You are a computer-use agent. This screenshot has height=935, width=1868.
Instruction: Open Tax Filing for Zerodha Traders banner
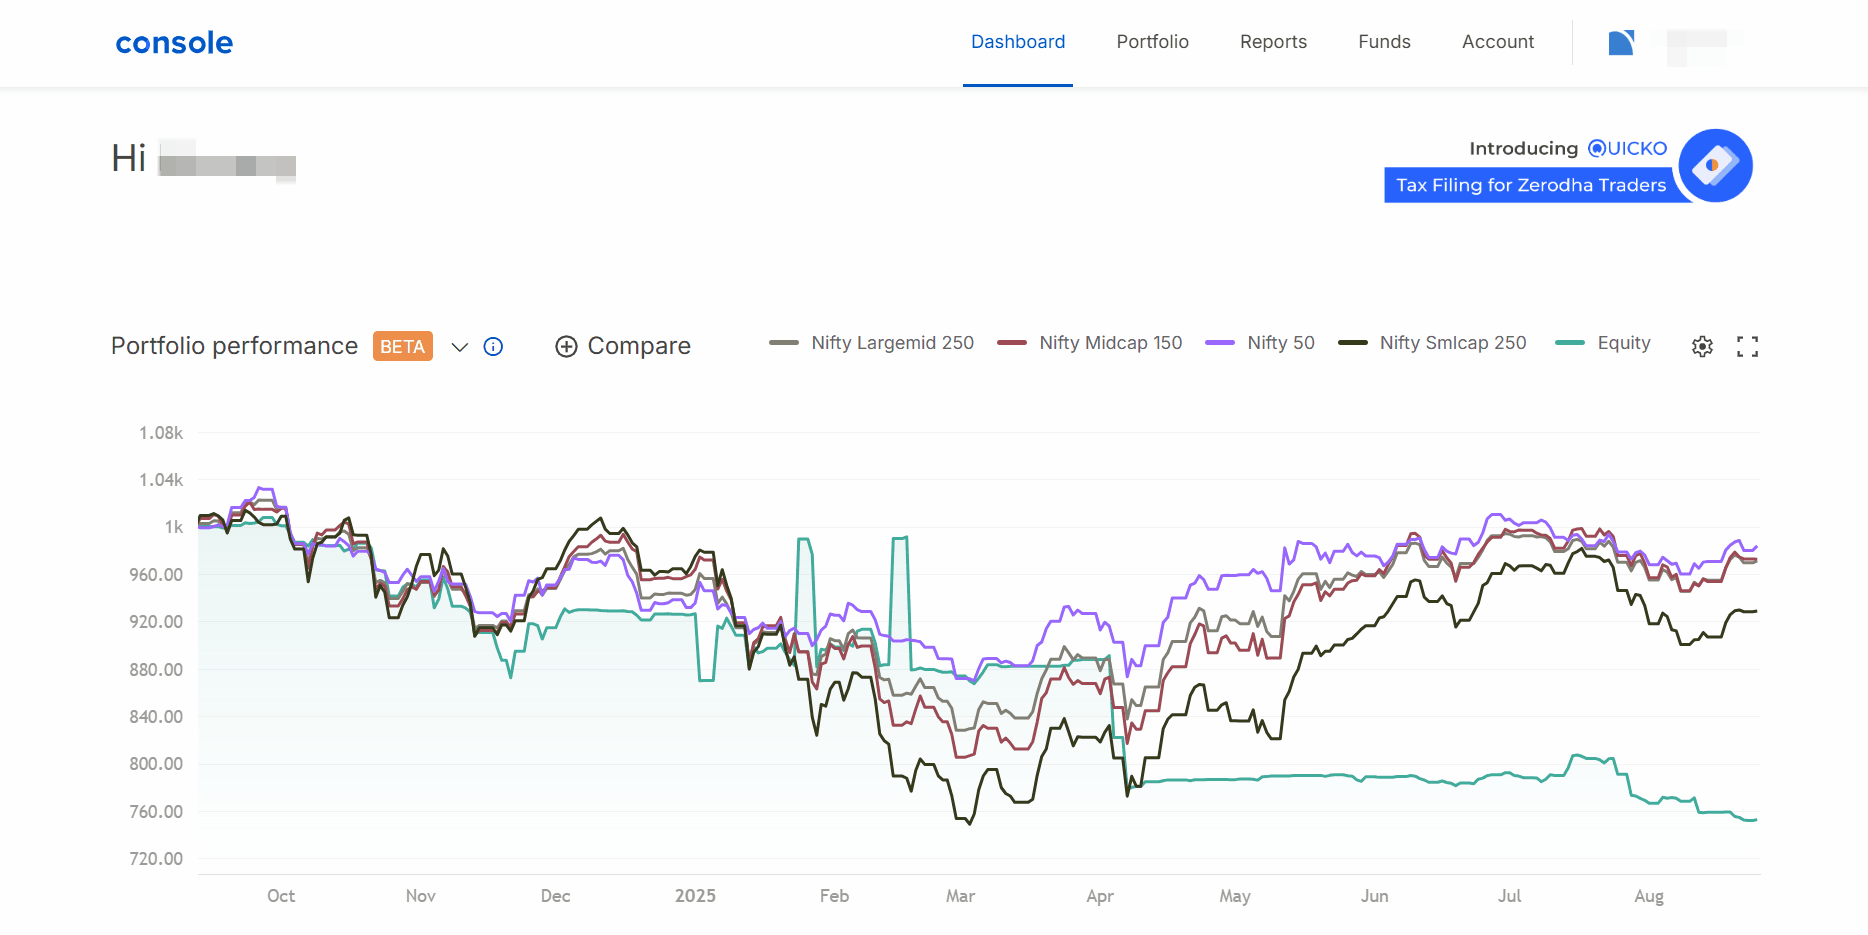pyautogui.click(x=1531, y=185)
